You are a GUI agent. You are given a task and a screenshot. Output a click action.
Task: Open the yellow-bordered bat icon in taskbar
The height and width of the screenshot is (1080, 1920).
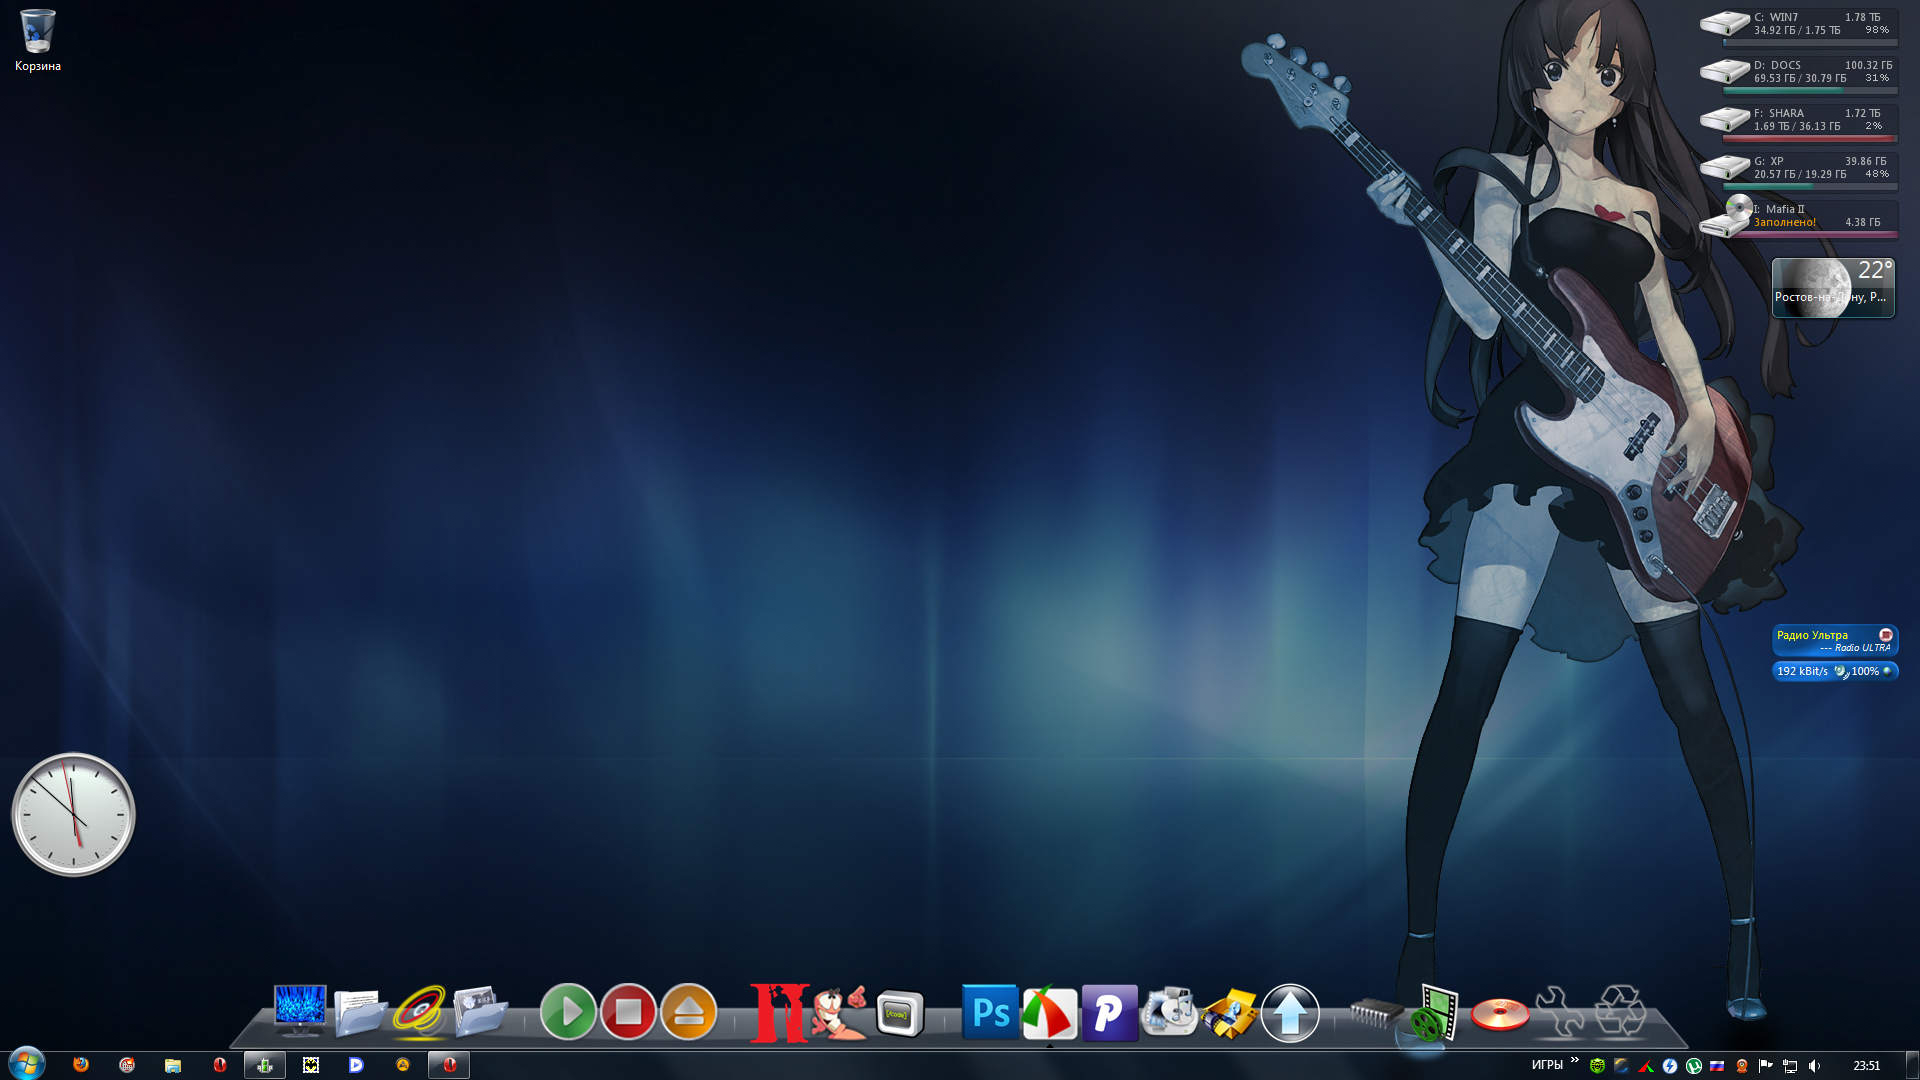pos(311,1065)
